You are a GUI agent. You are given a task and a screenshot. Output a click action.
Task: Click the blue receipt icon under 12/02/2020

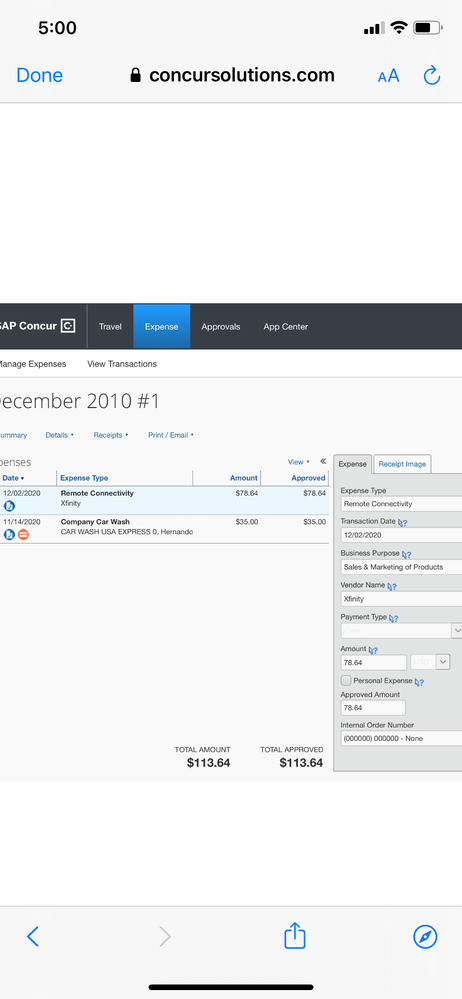coord(9,506)
